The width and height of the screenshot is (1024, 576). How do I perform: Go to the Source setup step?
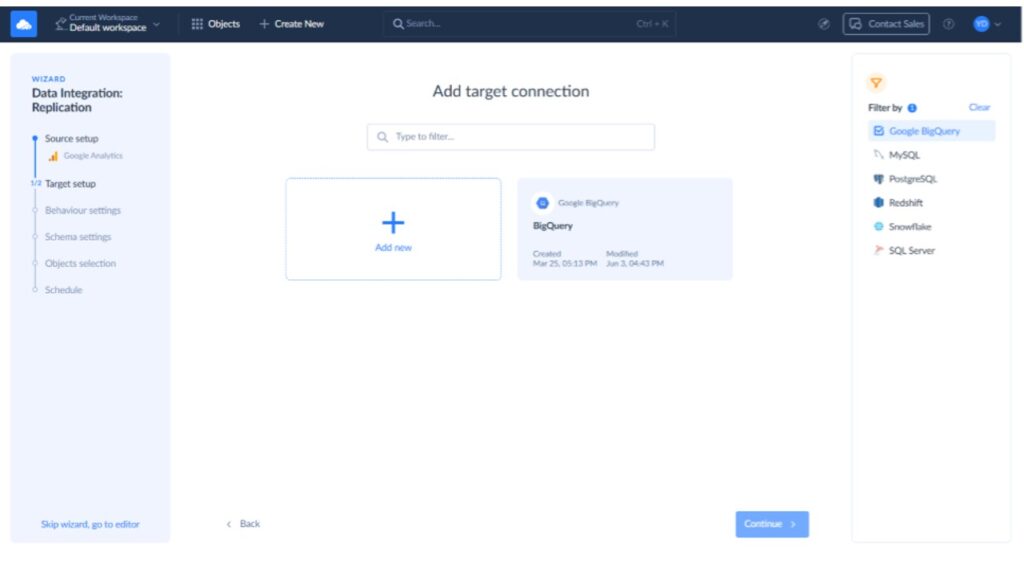point(71,138)
